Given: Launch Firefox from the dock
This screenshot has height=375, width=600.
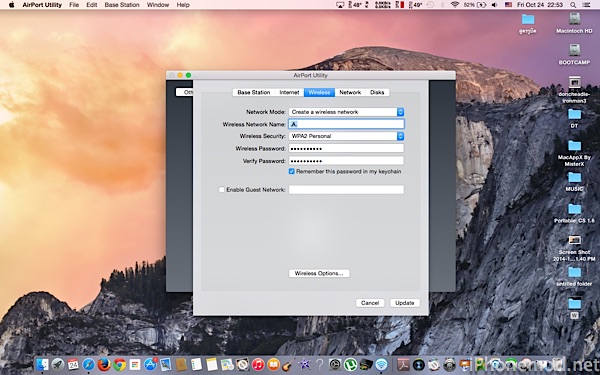Looking at the screenshot, I should 104,365.
